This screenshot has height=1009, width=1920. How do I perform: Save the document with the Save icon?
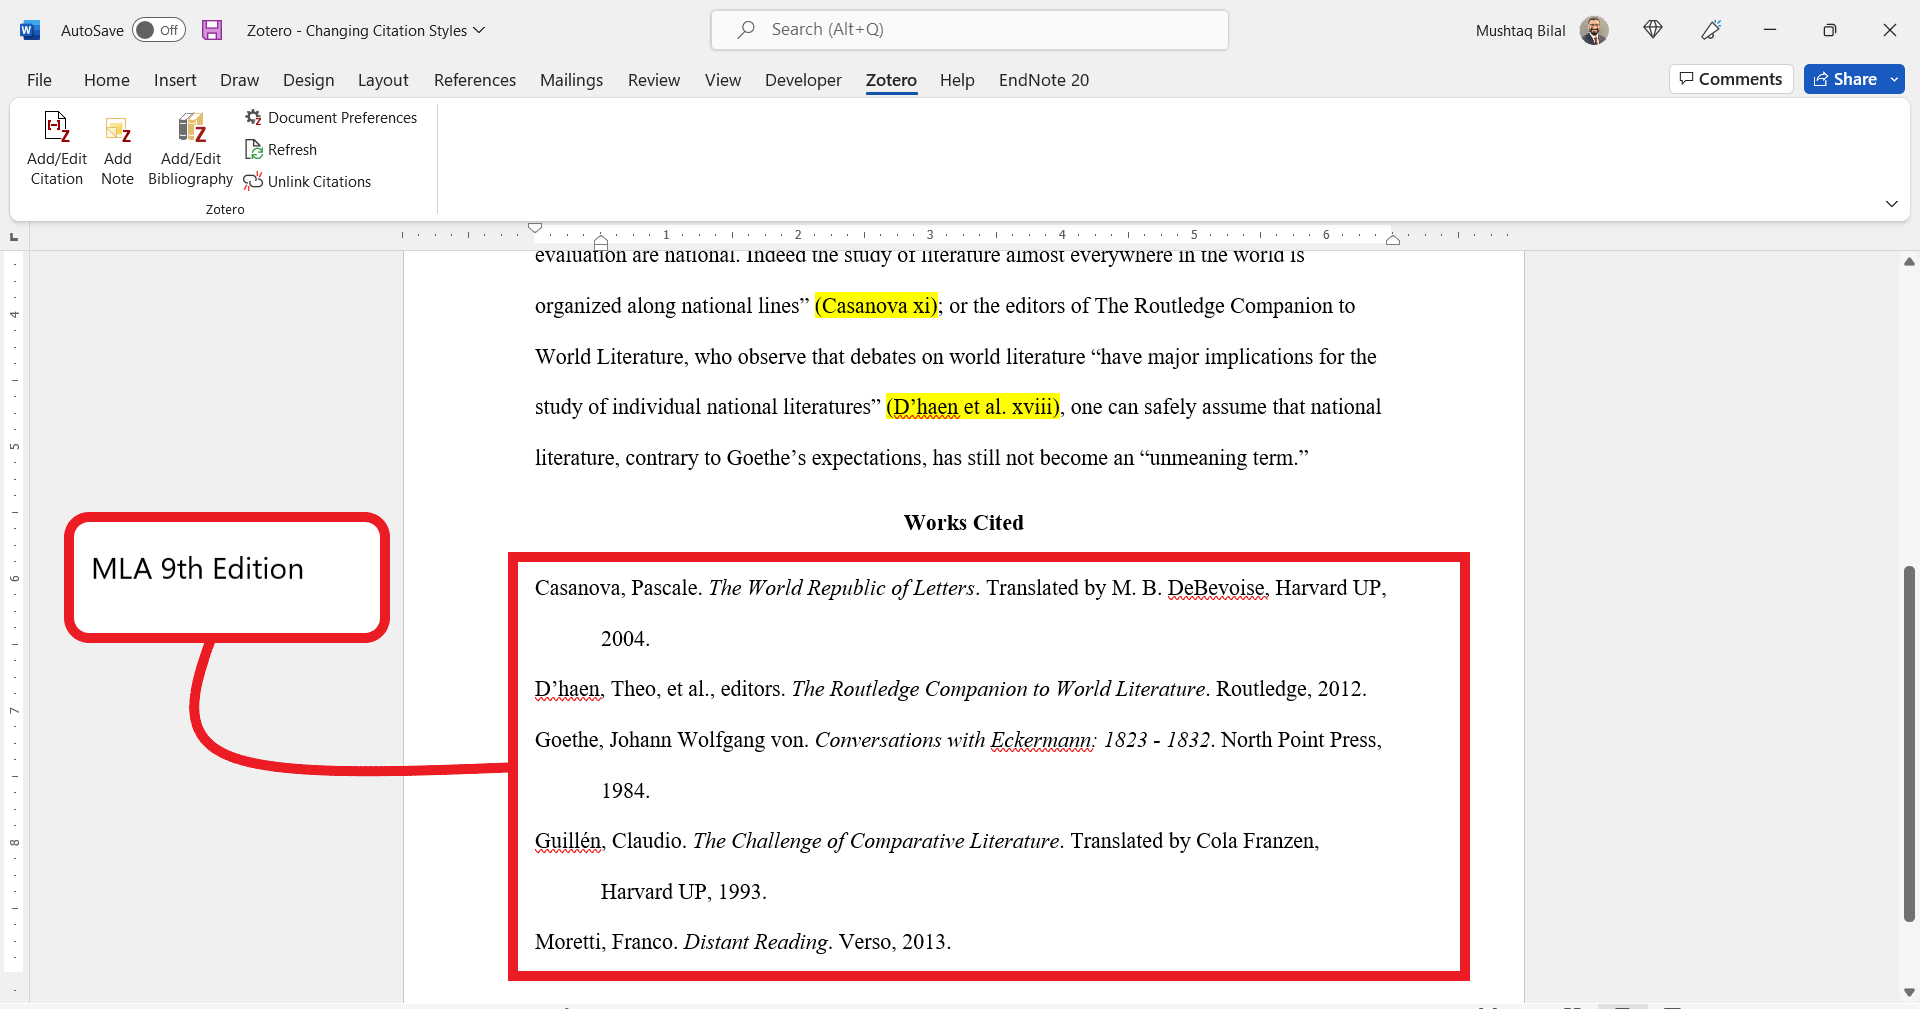(211, 30)
